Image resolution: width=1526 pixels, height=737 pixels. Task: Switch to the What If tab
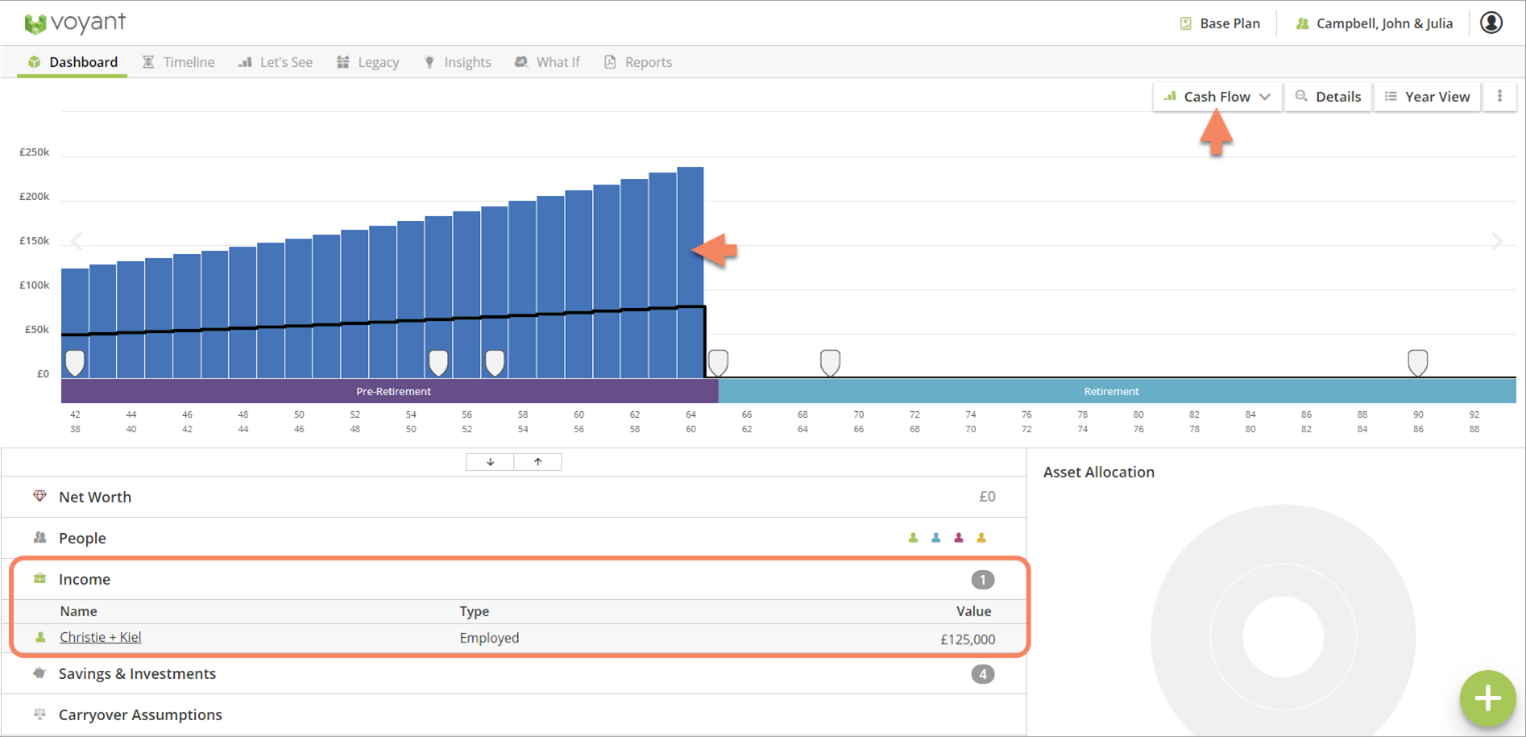(x=548, y=61)
